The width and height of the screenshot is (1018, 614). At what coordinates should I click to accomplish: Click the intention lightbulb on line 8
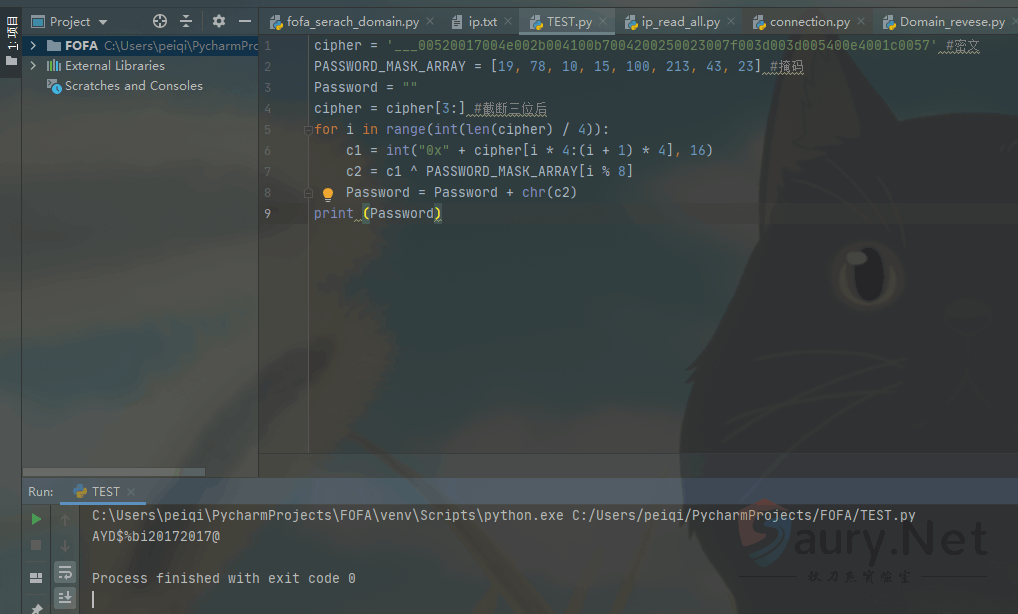click(x=327, y=194)
